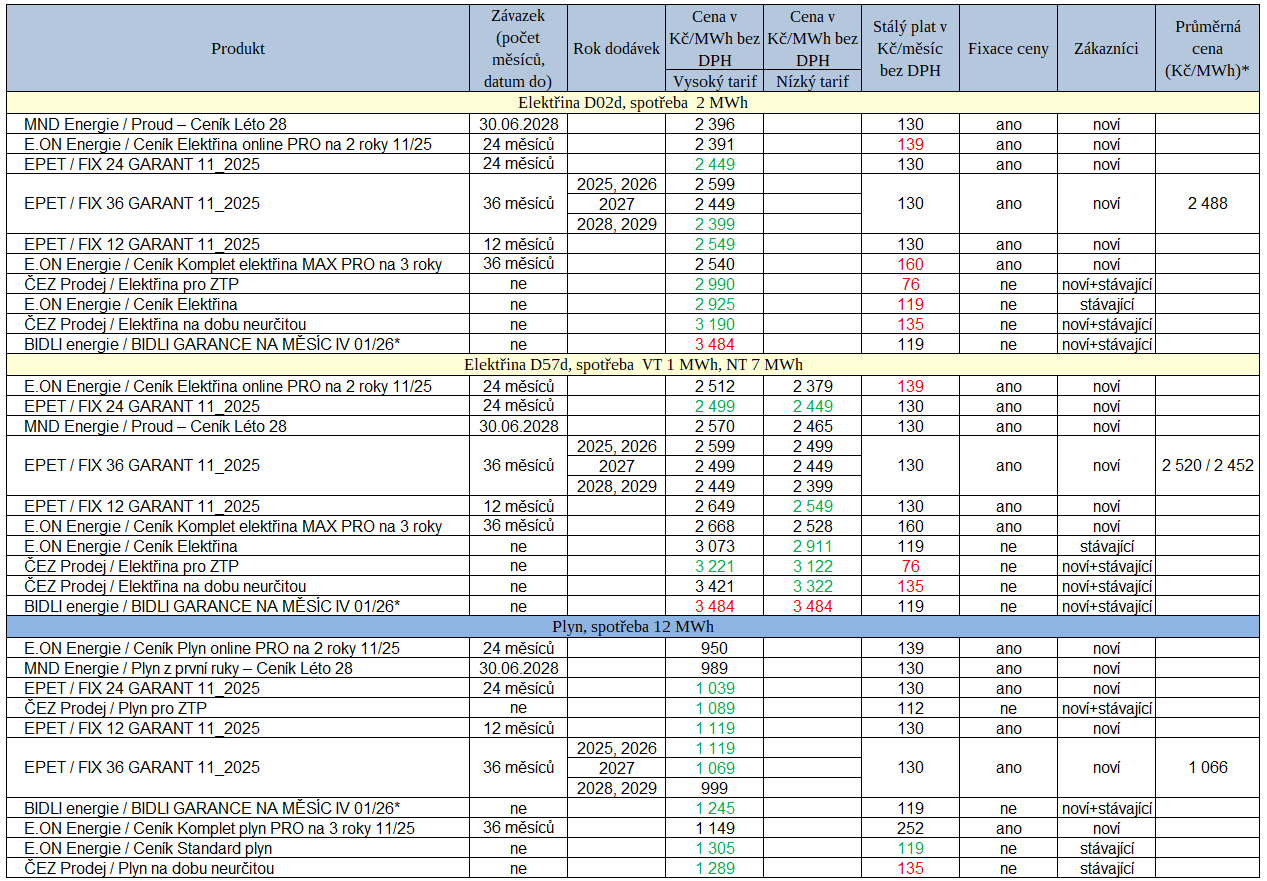Click the Fixace ceny header cell

1008,49
